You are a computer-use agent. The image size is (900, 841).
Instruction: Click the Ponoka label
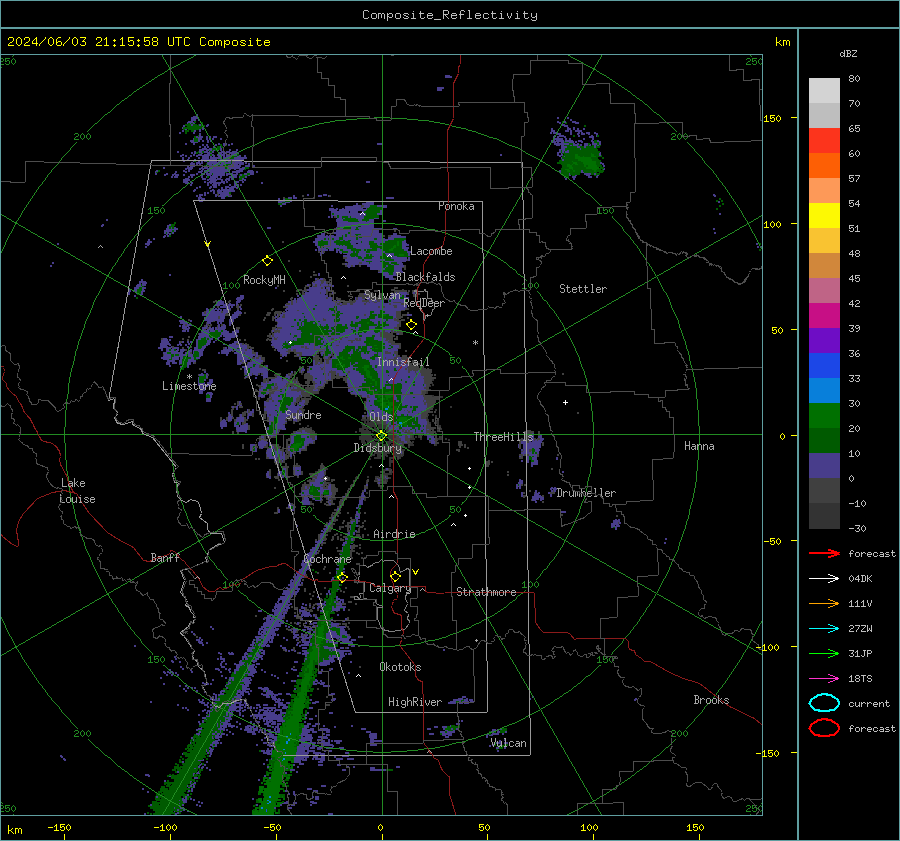(x=456, y=206)
